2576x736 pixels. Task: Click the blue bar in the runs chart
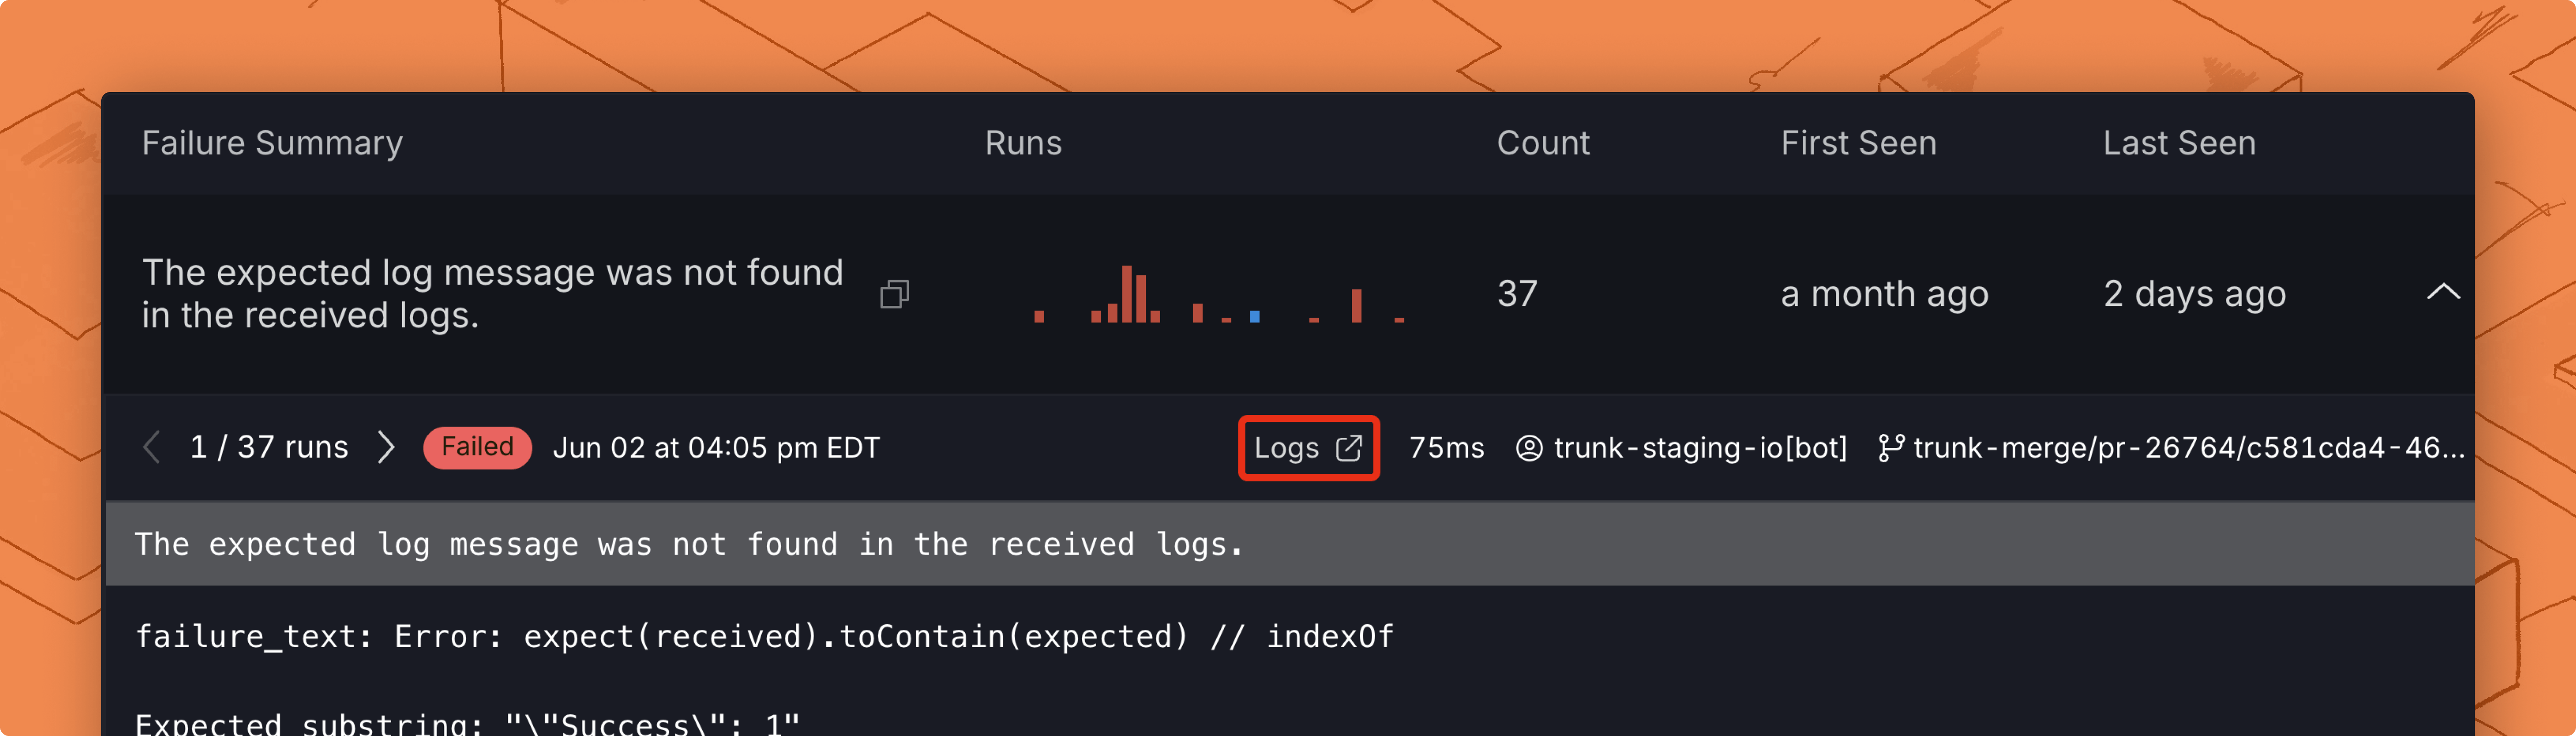[x=1254, y=317]
